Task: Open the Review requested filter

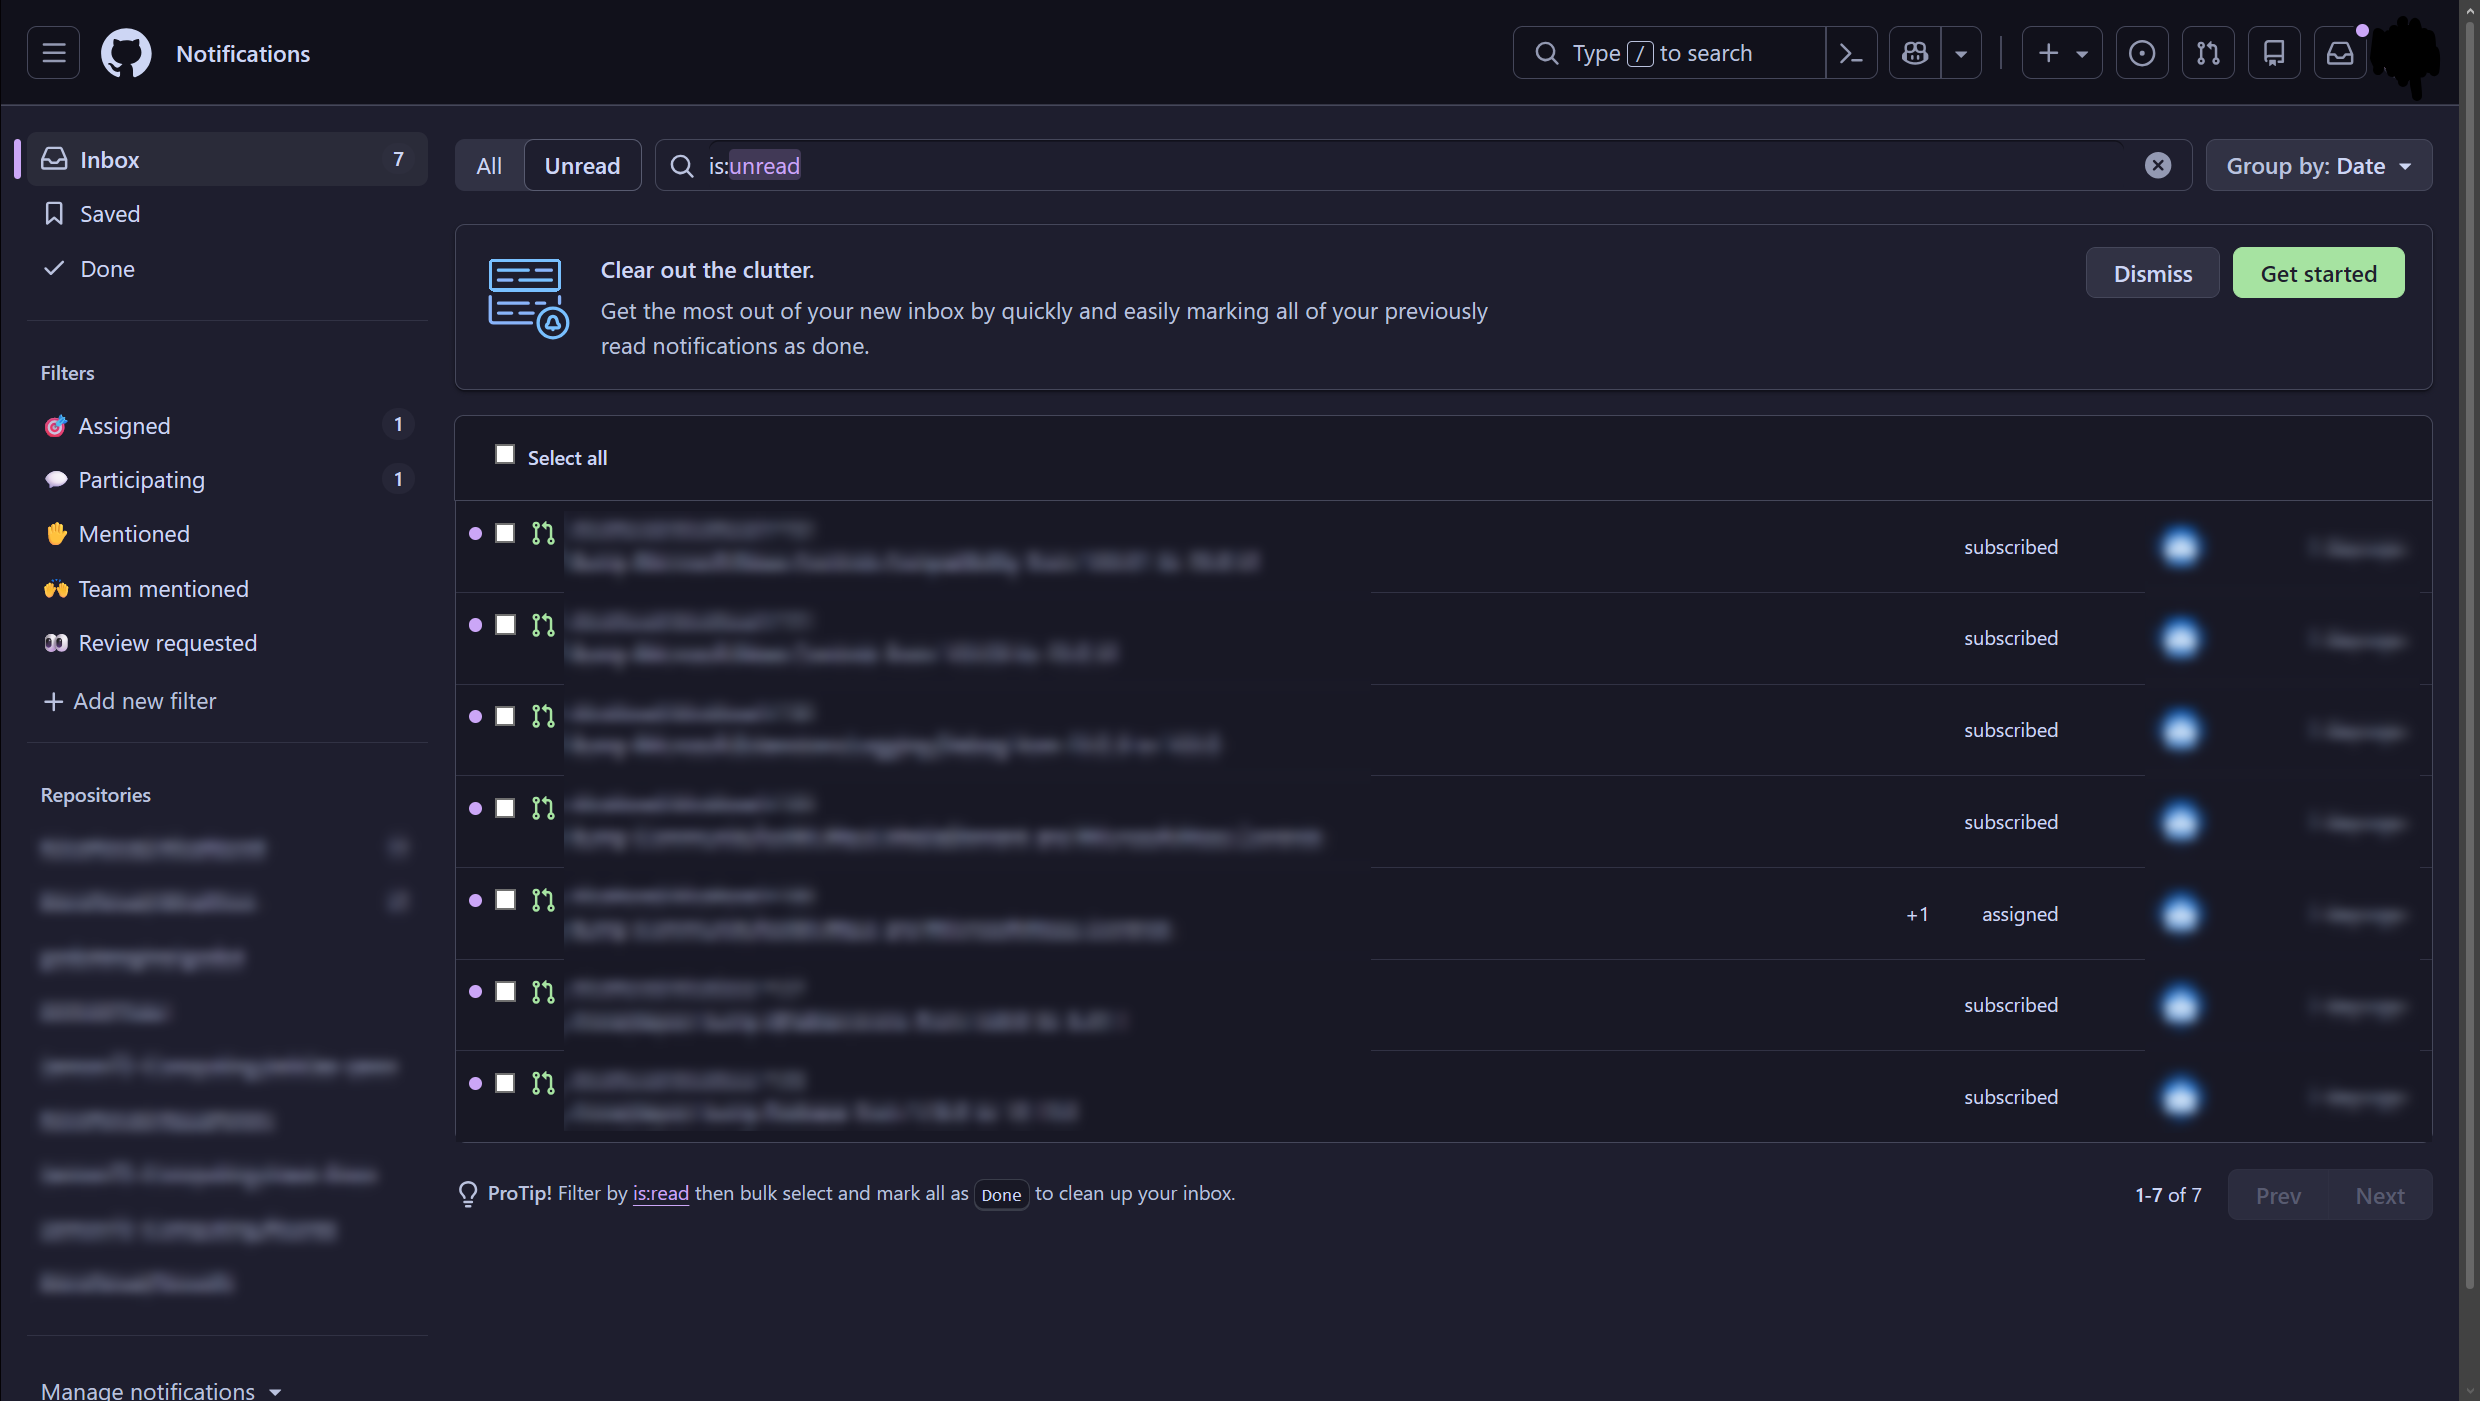Action: pyautogui.click(x=228, y=643)
